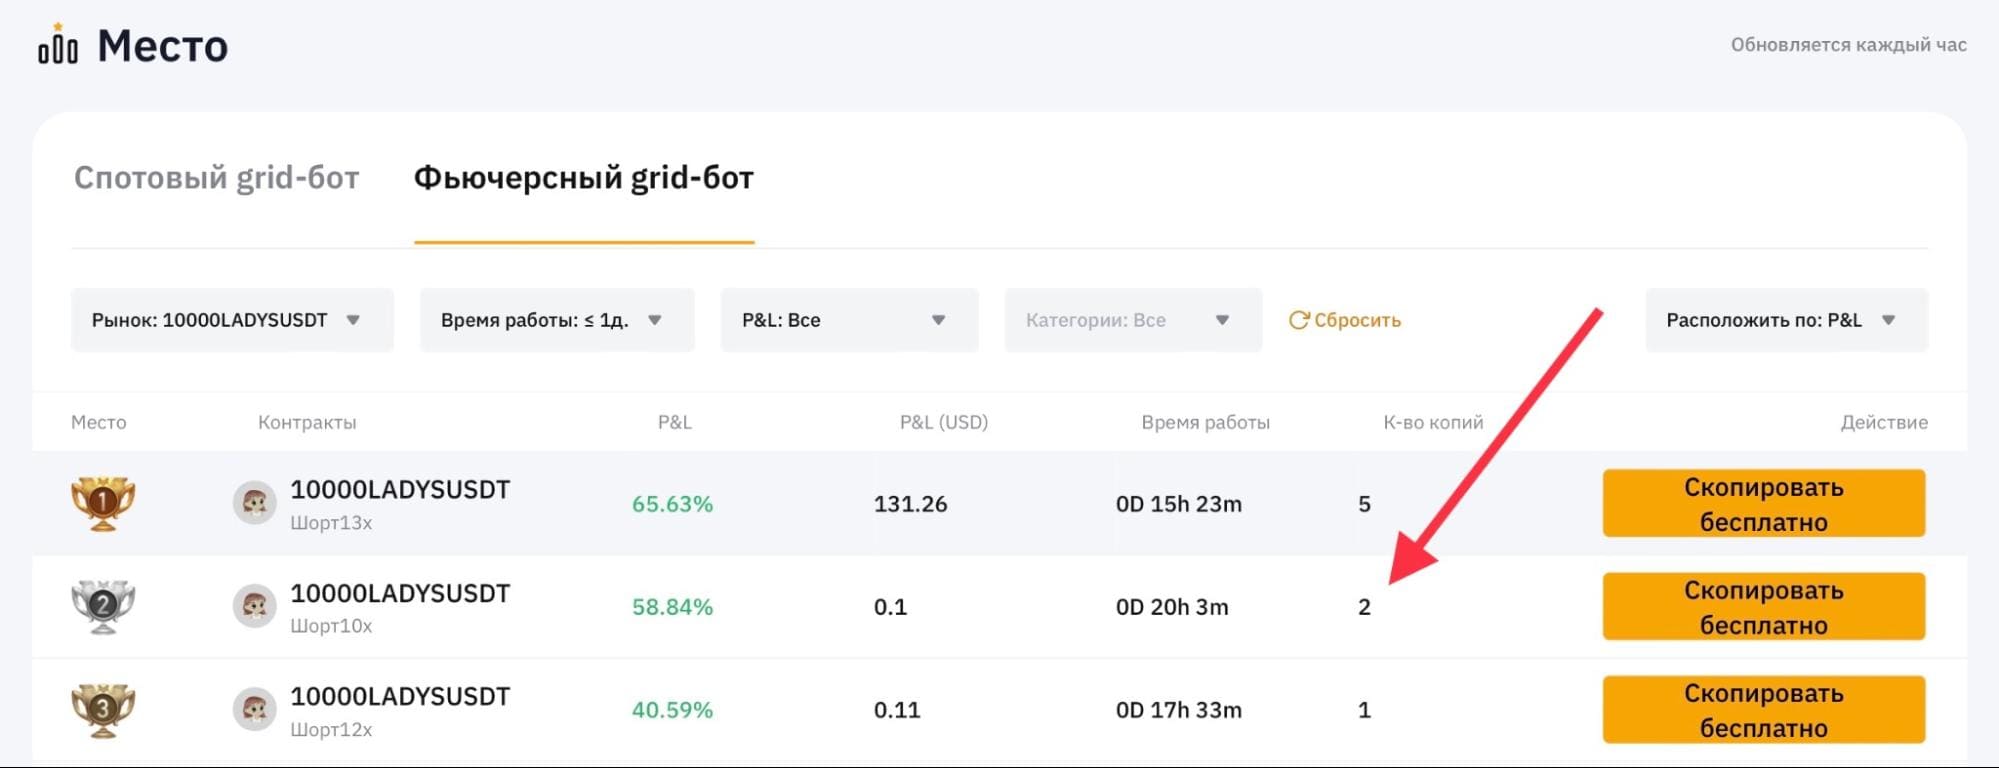Click the avatar of the Шорт12x bot
Image resolution: width=1999 pixels, height=768 pixels.
coord(254,709)
